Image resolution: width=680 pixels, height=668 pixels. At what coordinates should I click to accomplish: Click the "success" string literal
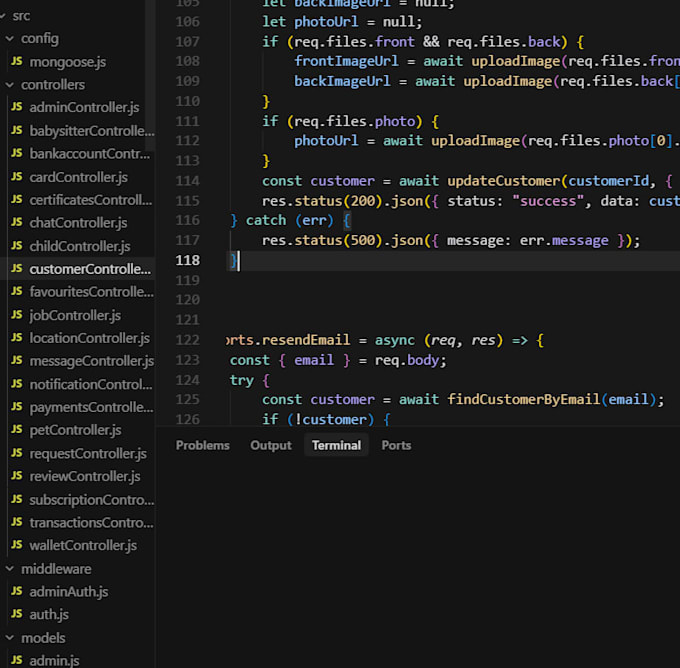(548, 201)
